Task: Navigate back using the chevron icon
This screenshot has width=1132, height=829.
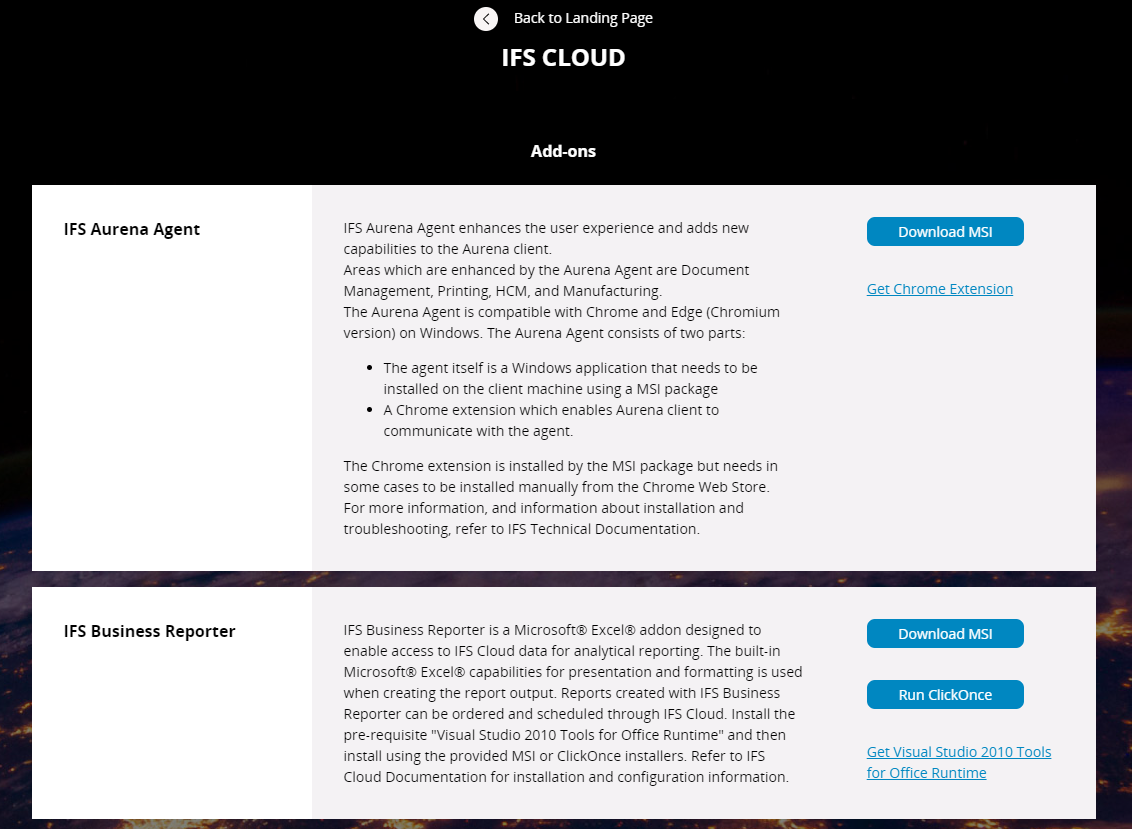Action: [486, 18]
